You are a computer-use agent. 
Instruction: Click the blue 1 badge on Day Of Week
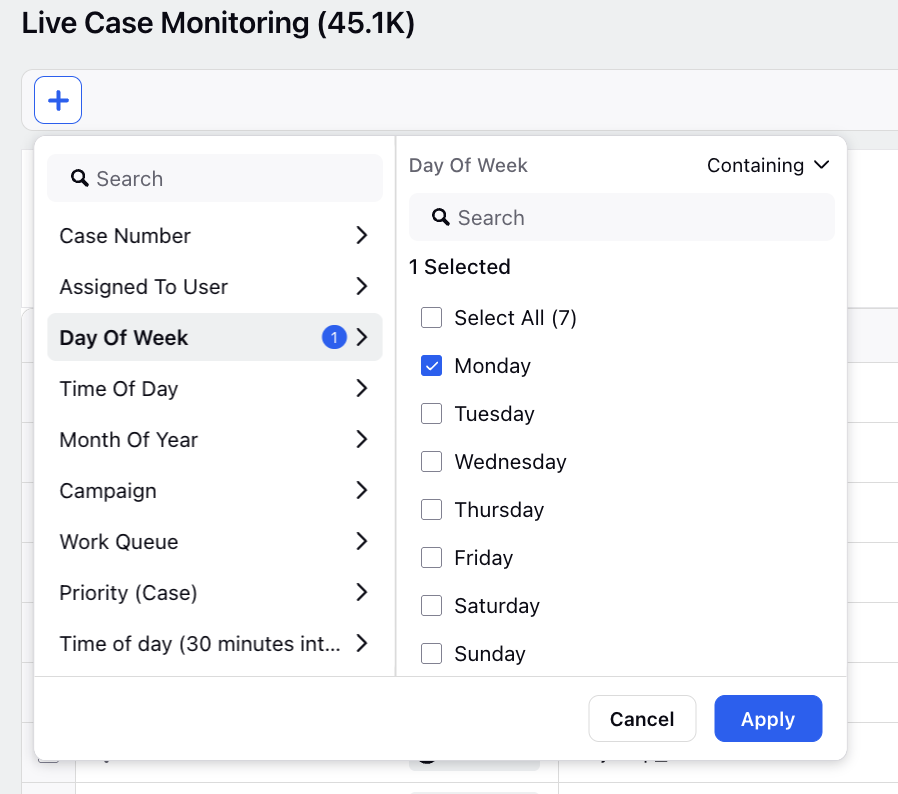point(334,337)
